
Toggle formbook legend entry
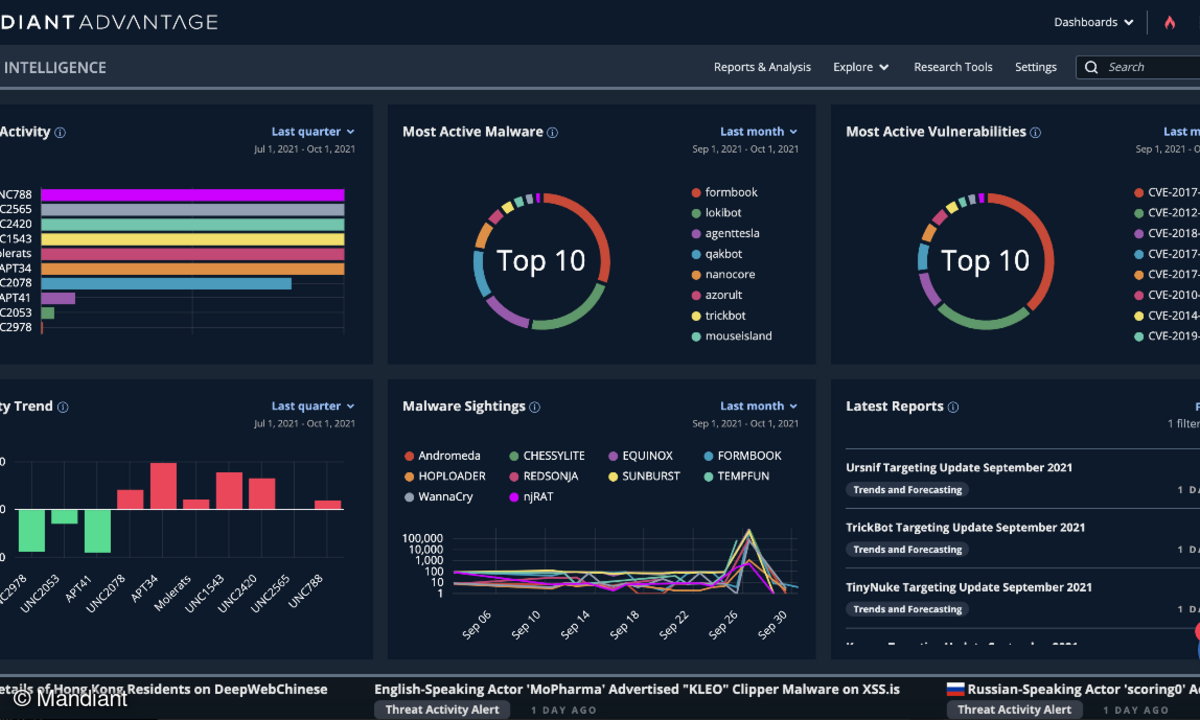pos(725,192)
